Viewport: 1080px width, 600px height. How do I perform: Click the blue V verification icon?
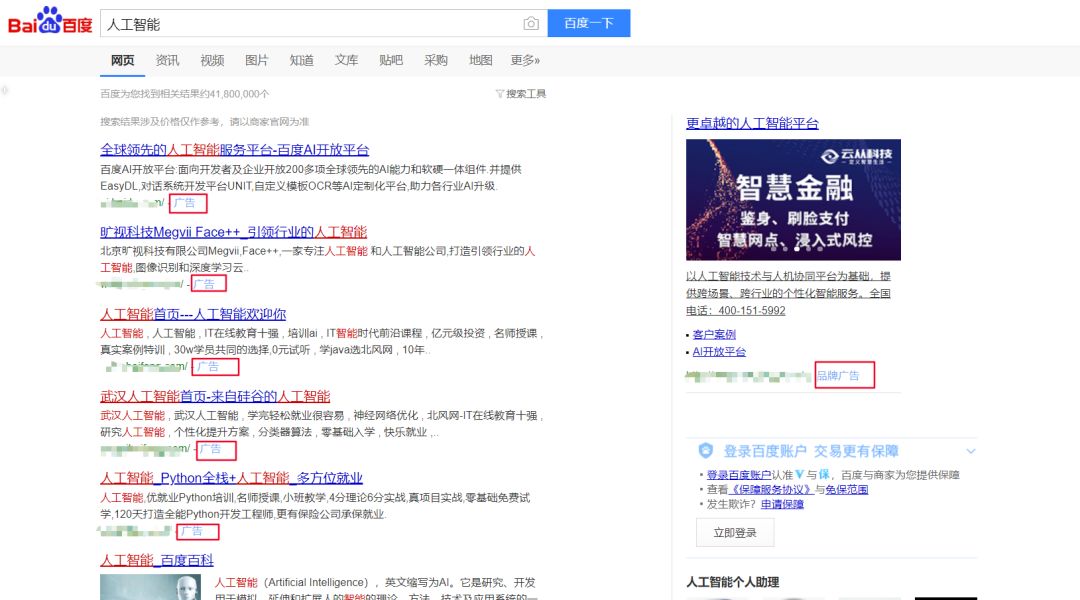click(x=800, y=472)
